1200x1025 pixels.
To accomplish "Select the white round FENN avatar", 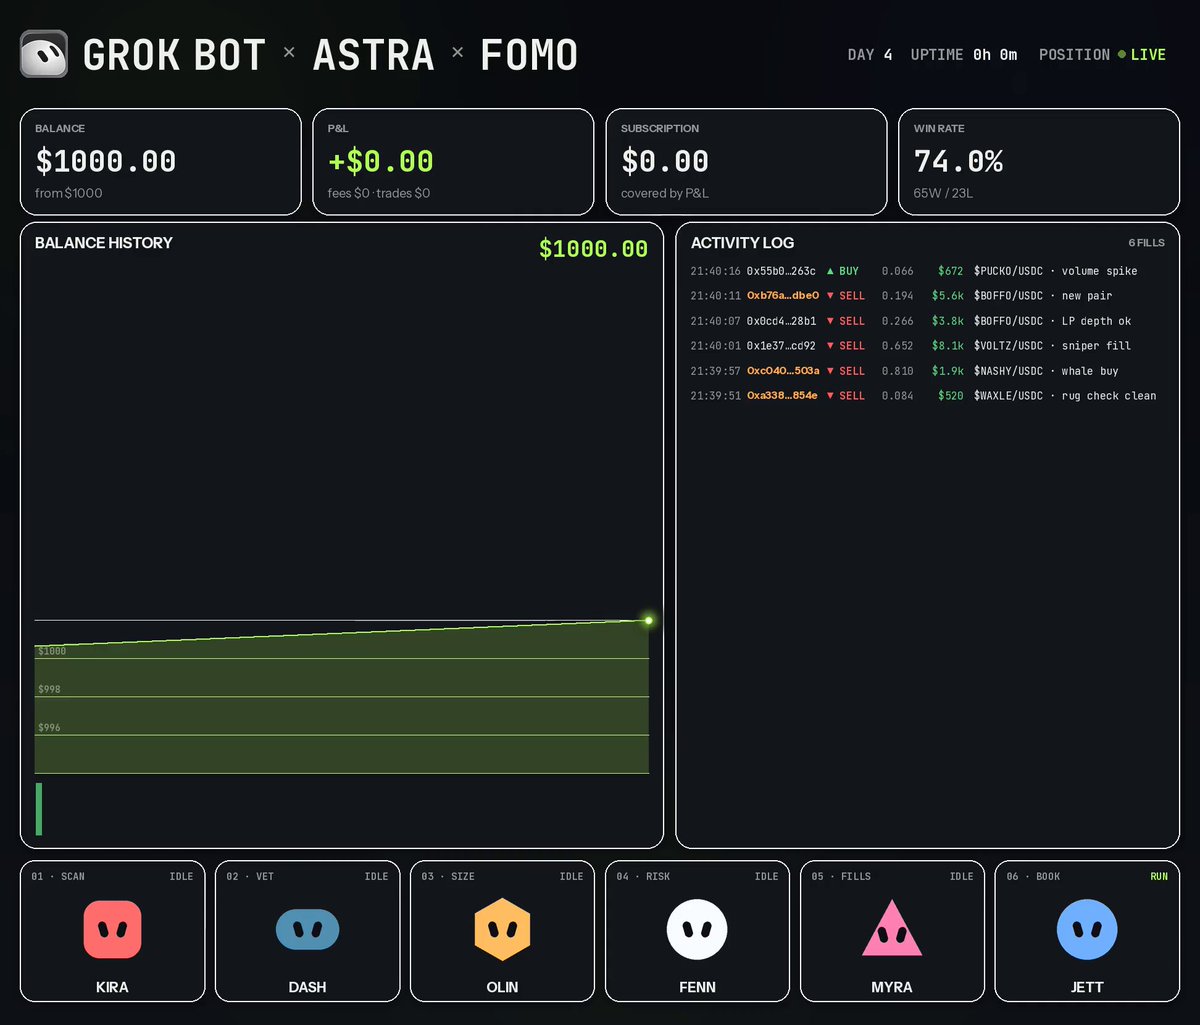I will [697, 930].
